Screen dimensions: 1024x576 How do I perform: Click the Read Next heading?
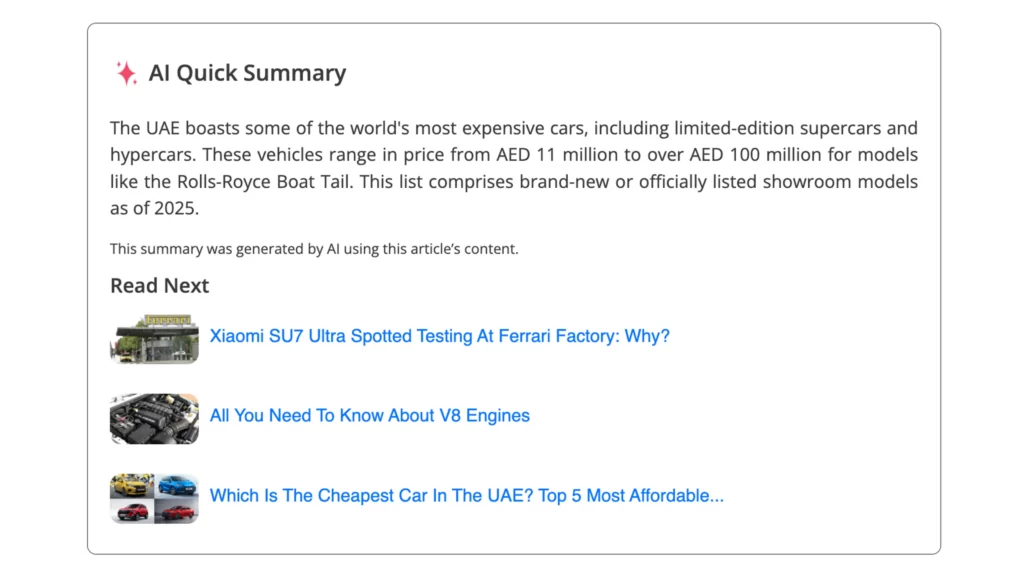point(159,285)
